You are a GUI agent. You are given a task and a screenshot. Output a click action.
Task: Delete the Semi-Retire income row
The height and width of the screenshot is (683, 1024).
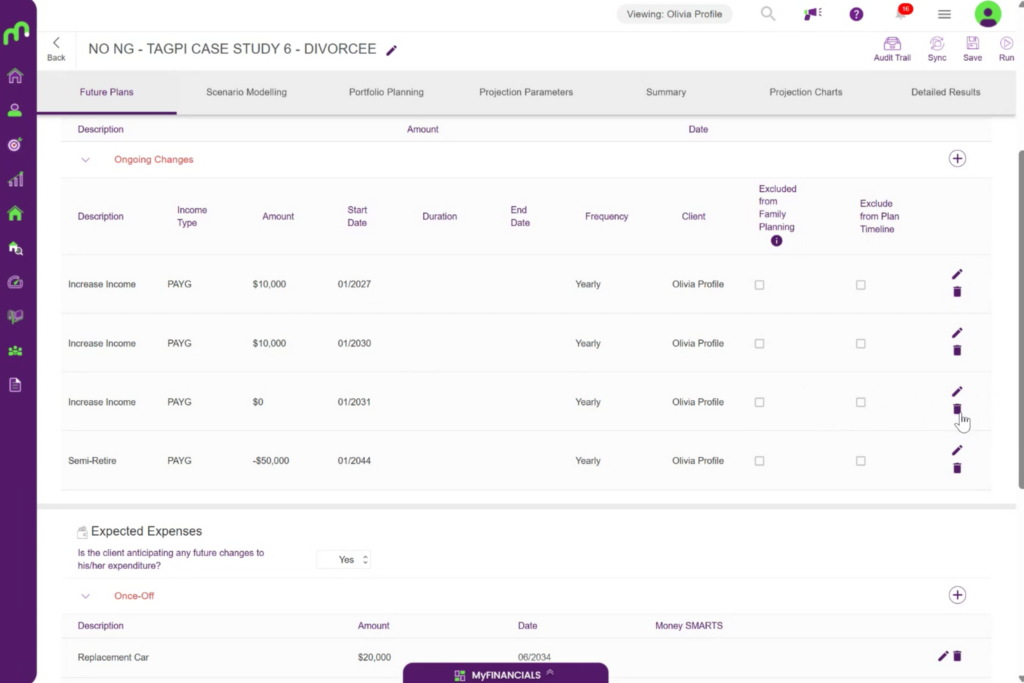(957, 468)
